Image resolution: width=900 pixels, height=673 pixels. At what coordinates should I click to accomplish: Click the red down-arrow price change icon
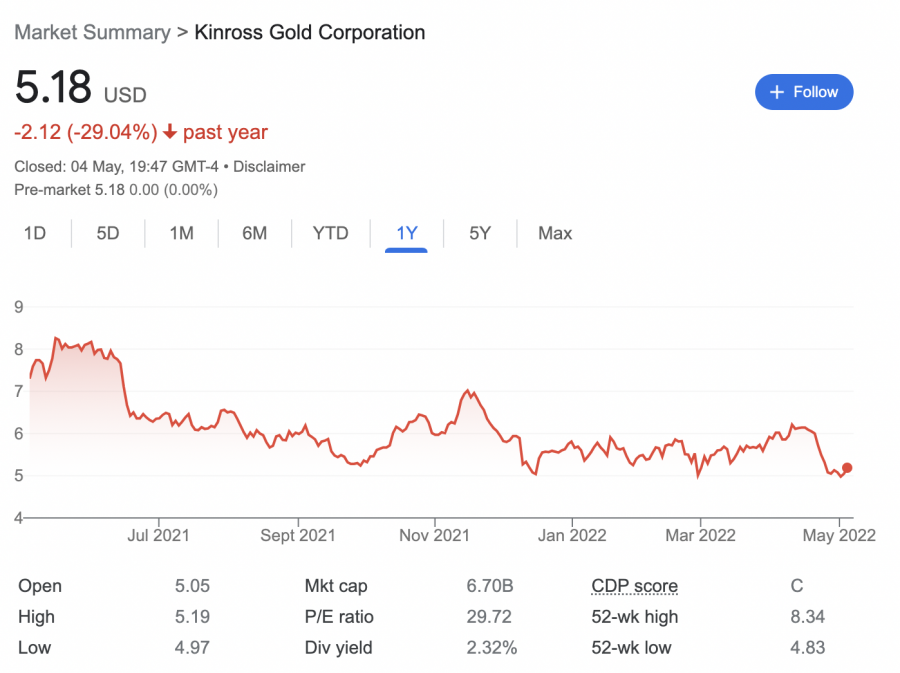click(x=170, y=132)
